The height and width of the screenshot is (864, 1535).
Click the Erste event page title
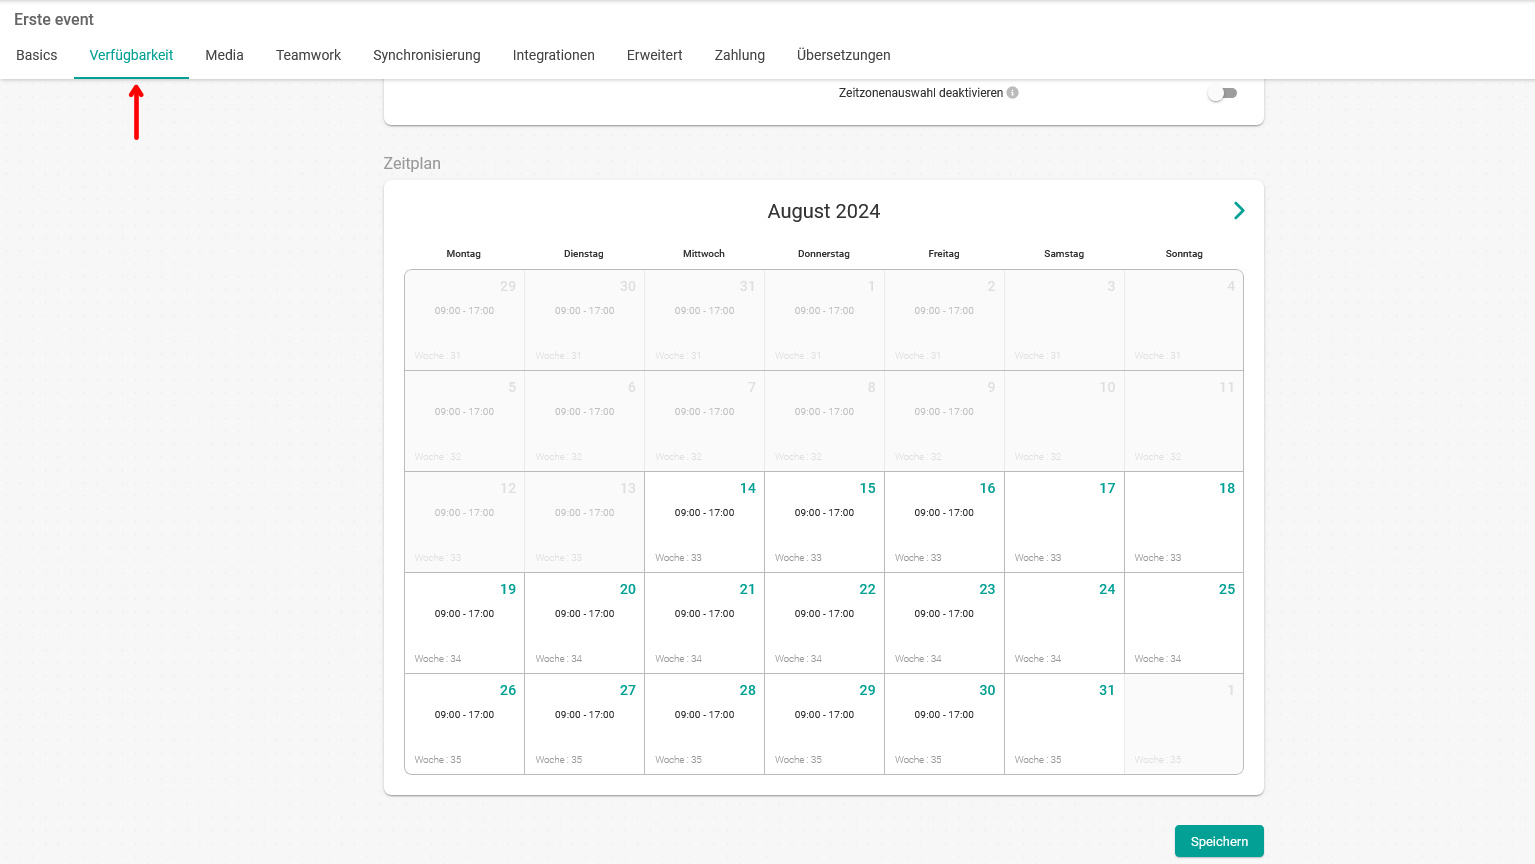point(54,19)
